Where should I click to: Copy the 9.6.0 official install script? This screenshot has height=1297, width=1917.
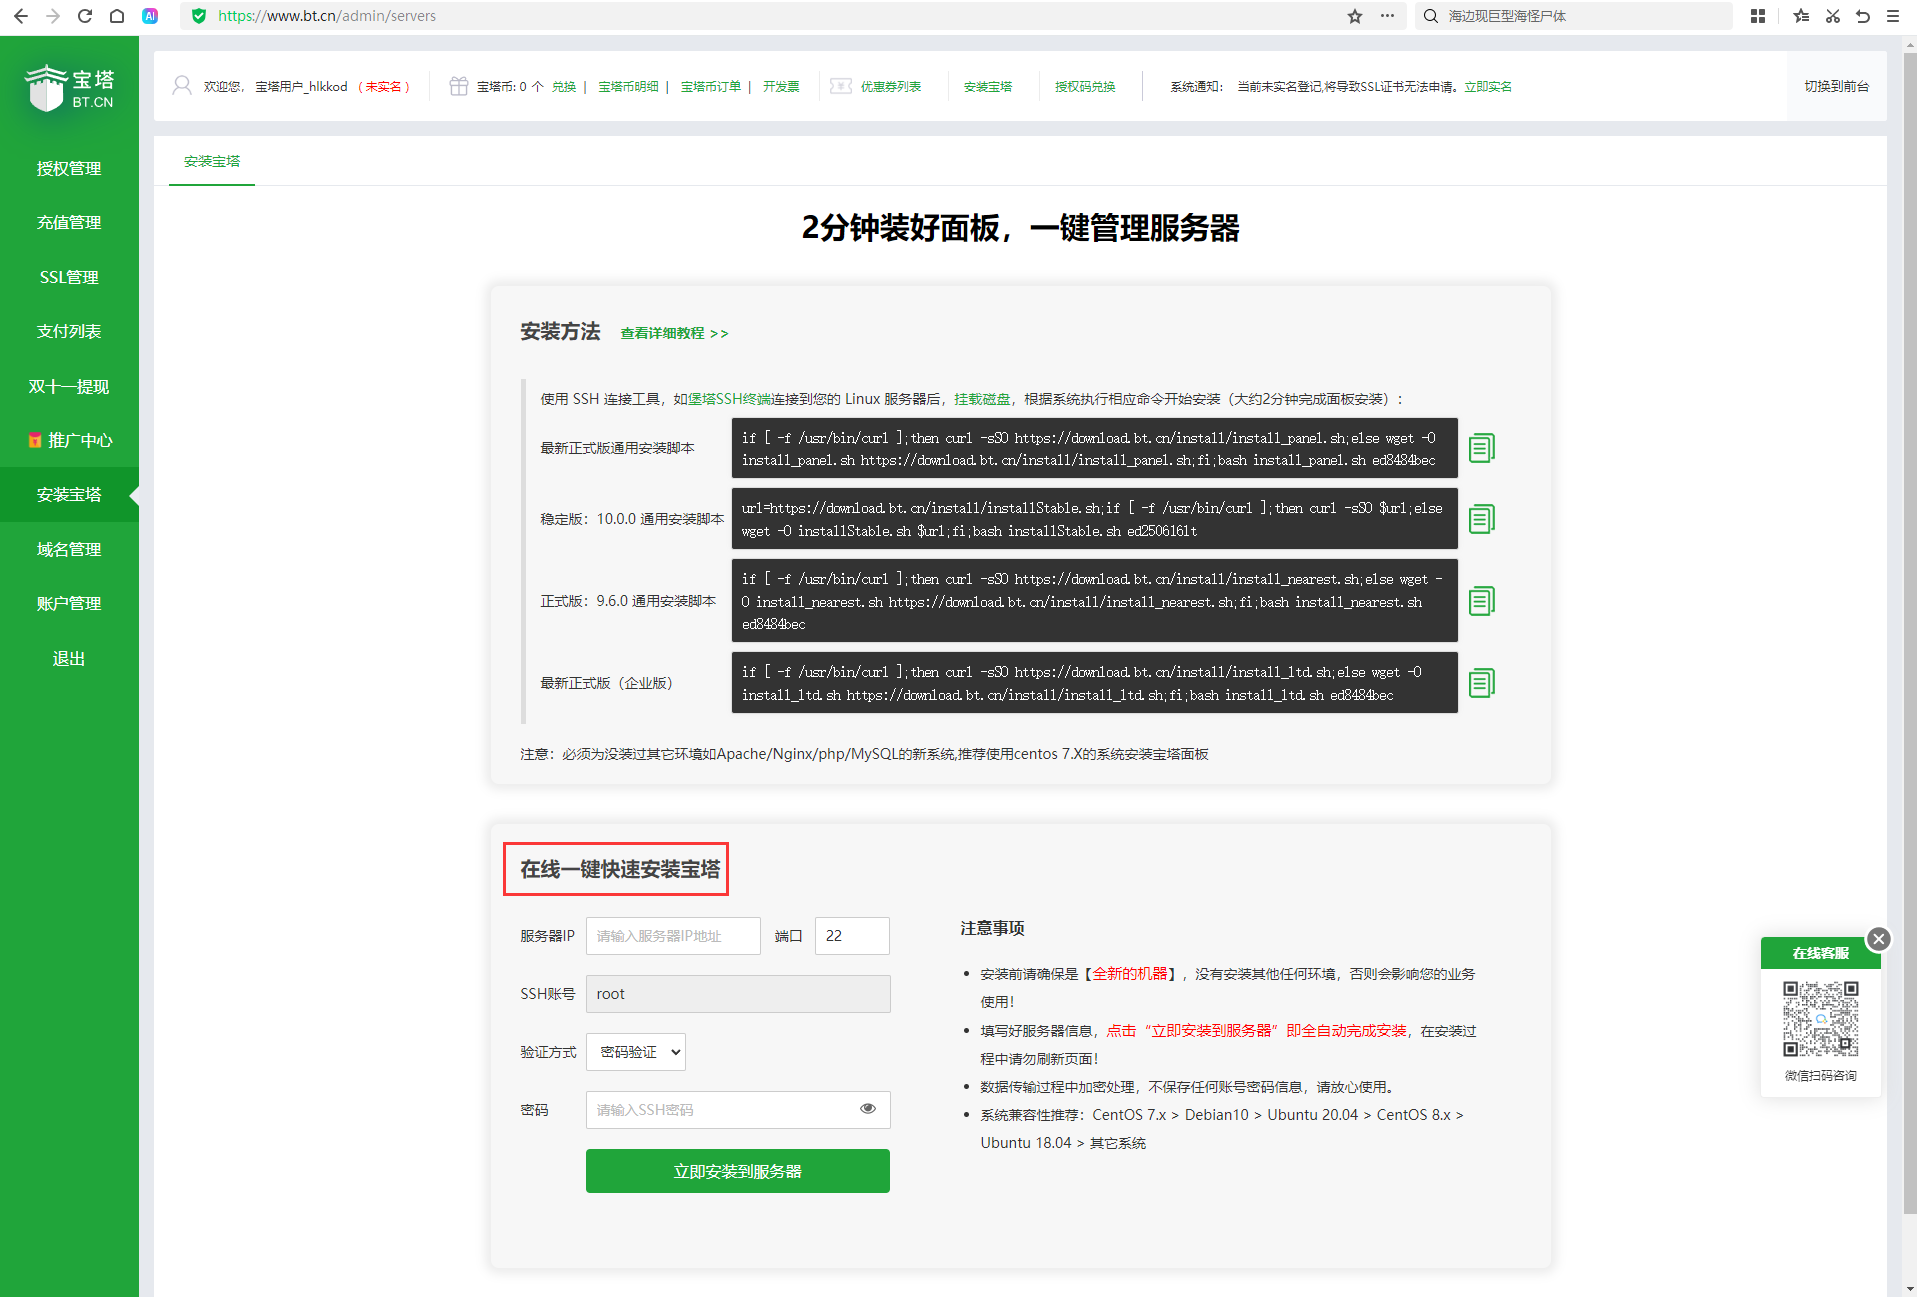click(1481, 601)
